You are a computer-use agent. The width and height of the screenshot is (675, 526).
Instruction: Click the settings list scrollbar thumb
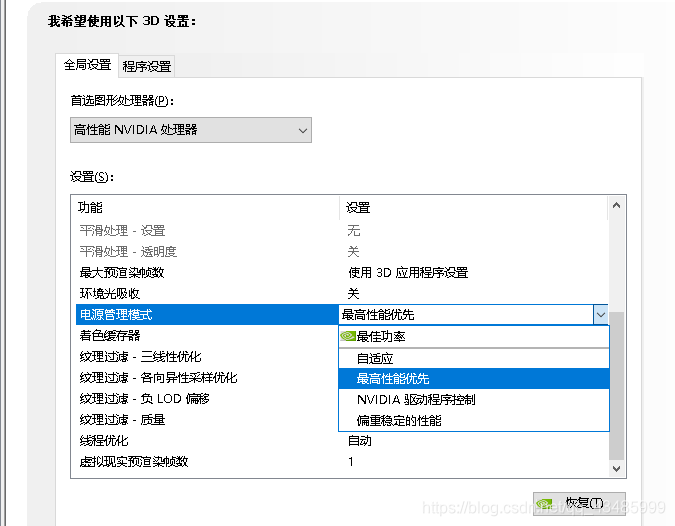(616, 386)
